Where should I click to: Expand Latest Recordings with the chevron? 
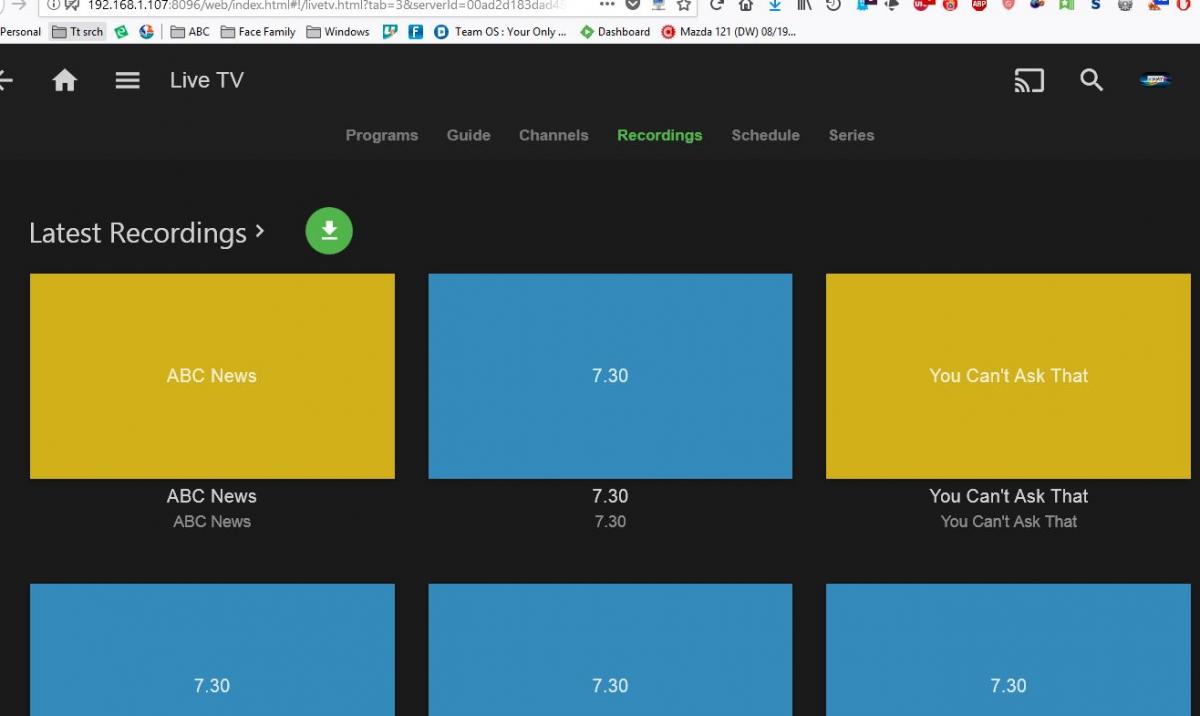(260, 231)
